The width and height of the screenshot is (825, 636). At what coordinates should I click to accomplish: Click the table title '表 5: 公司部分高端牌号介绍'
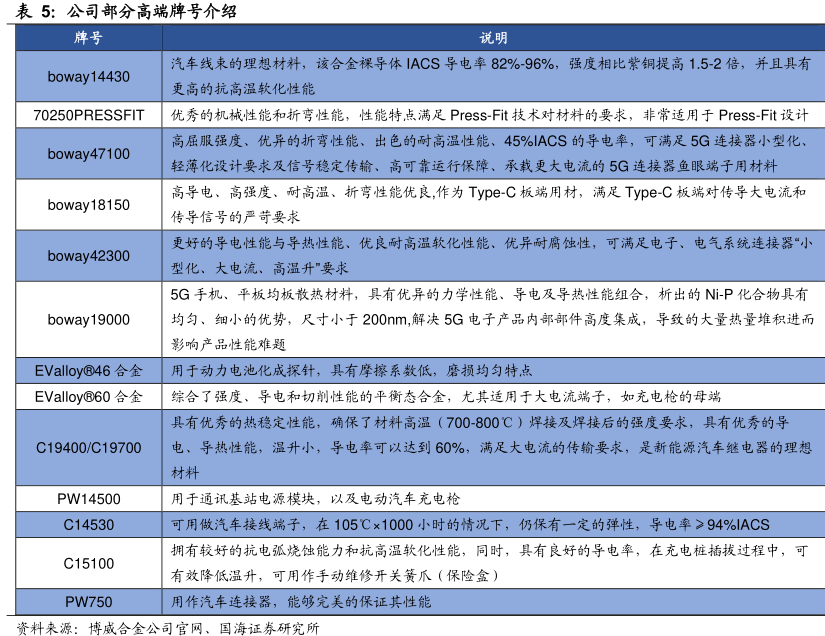127,12
